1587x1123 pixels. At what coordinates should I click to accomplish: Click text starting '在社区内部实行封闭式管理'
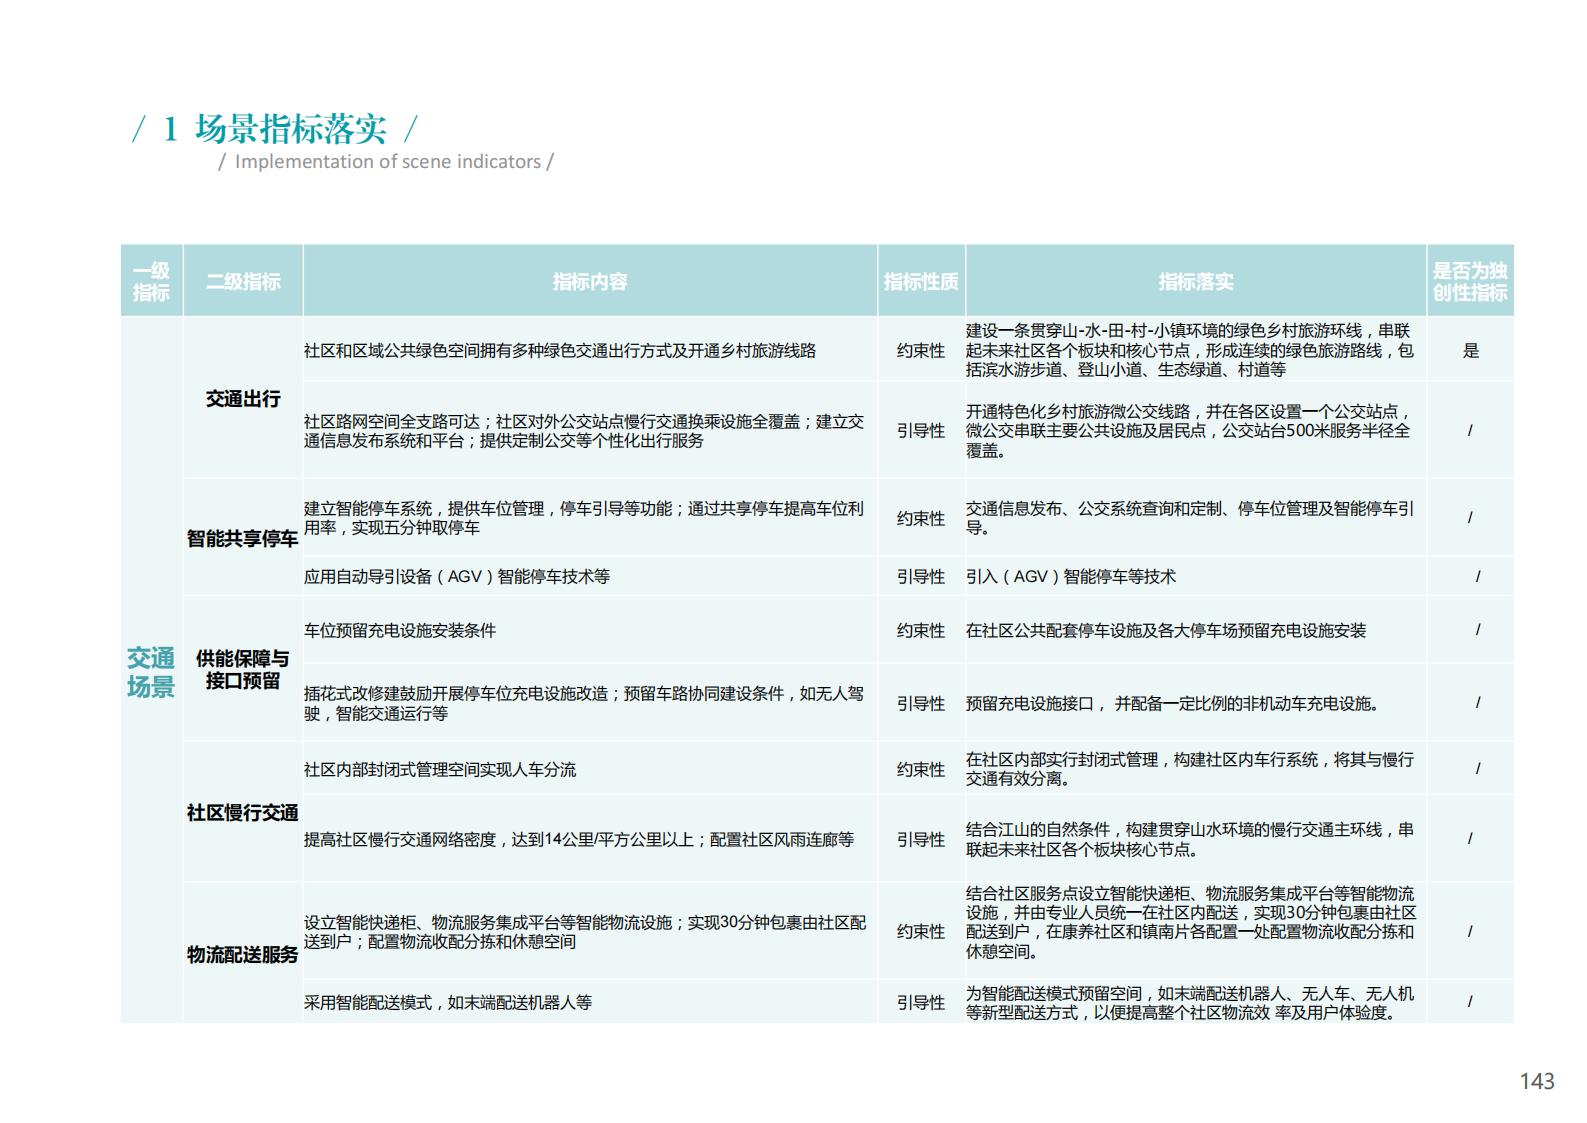(1190, 769)
